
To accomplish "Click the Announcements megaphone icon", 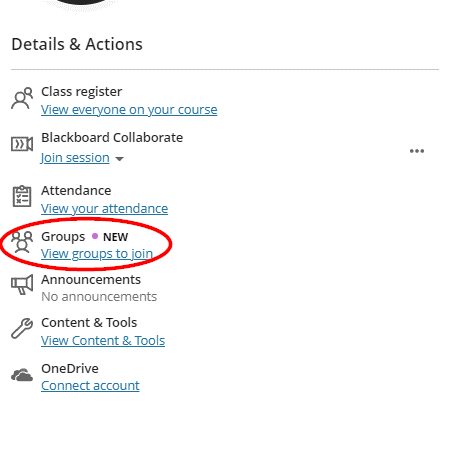I will click(22, 284).
